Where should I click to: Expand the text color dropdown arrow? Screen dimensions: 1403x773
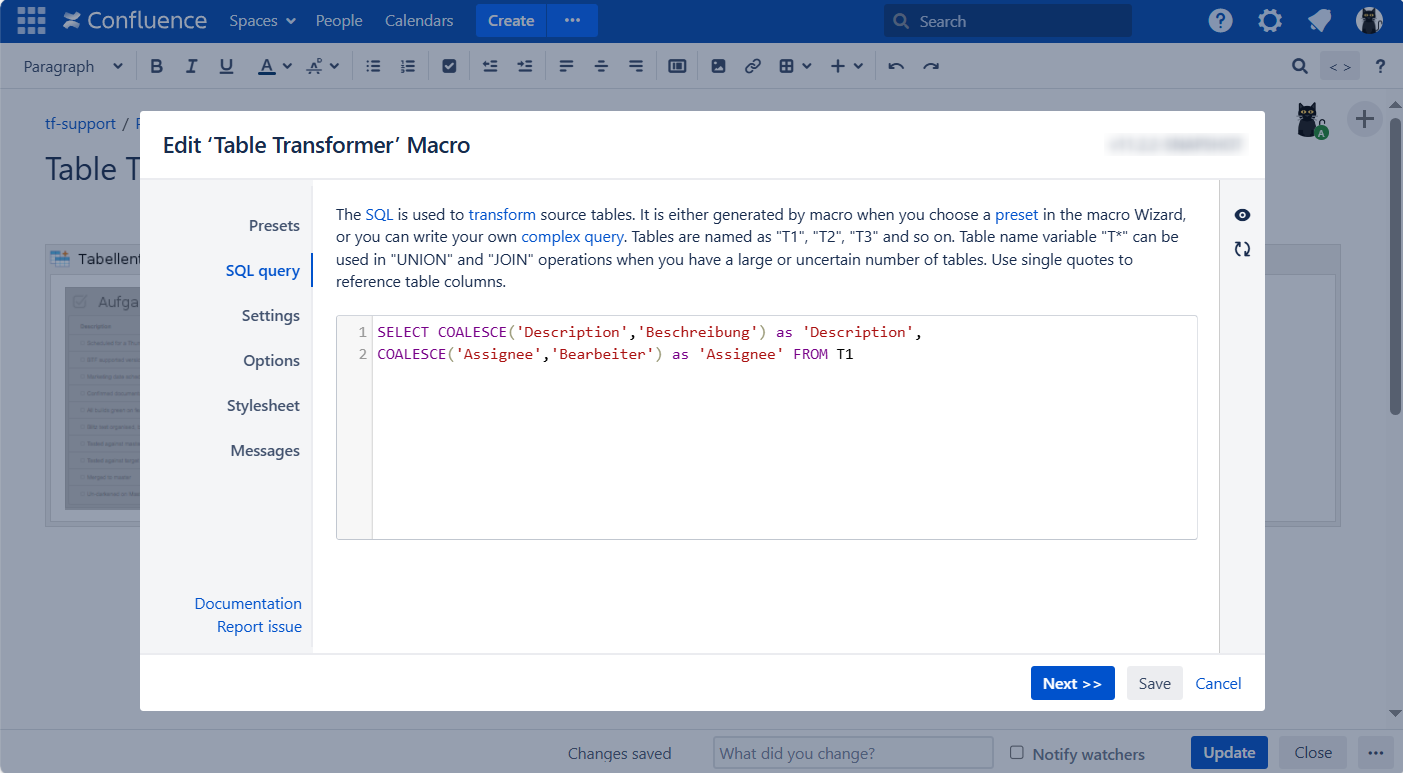[x=288, y=66]
